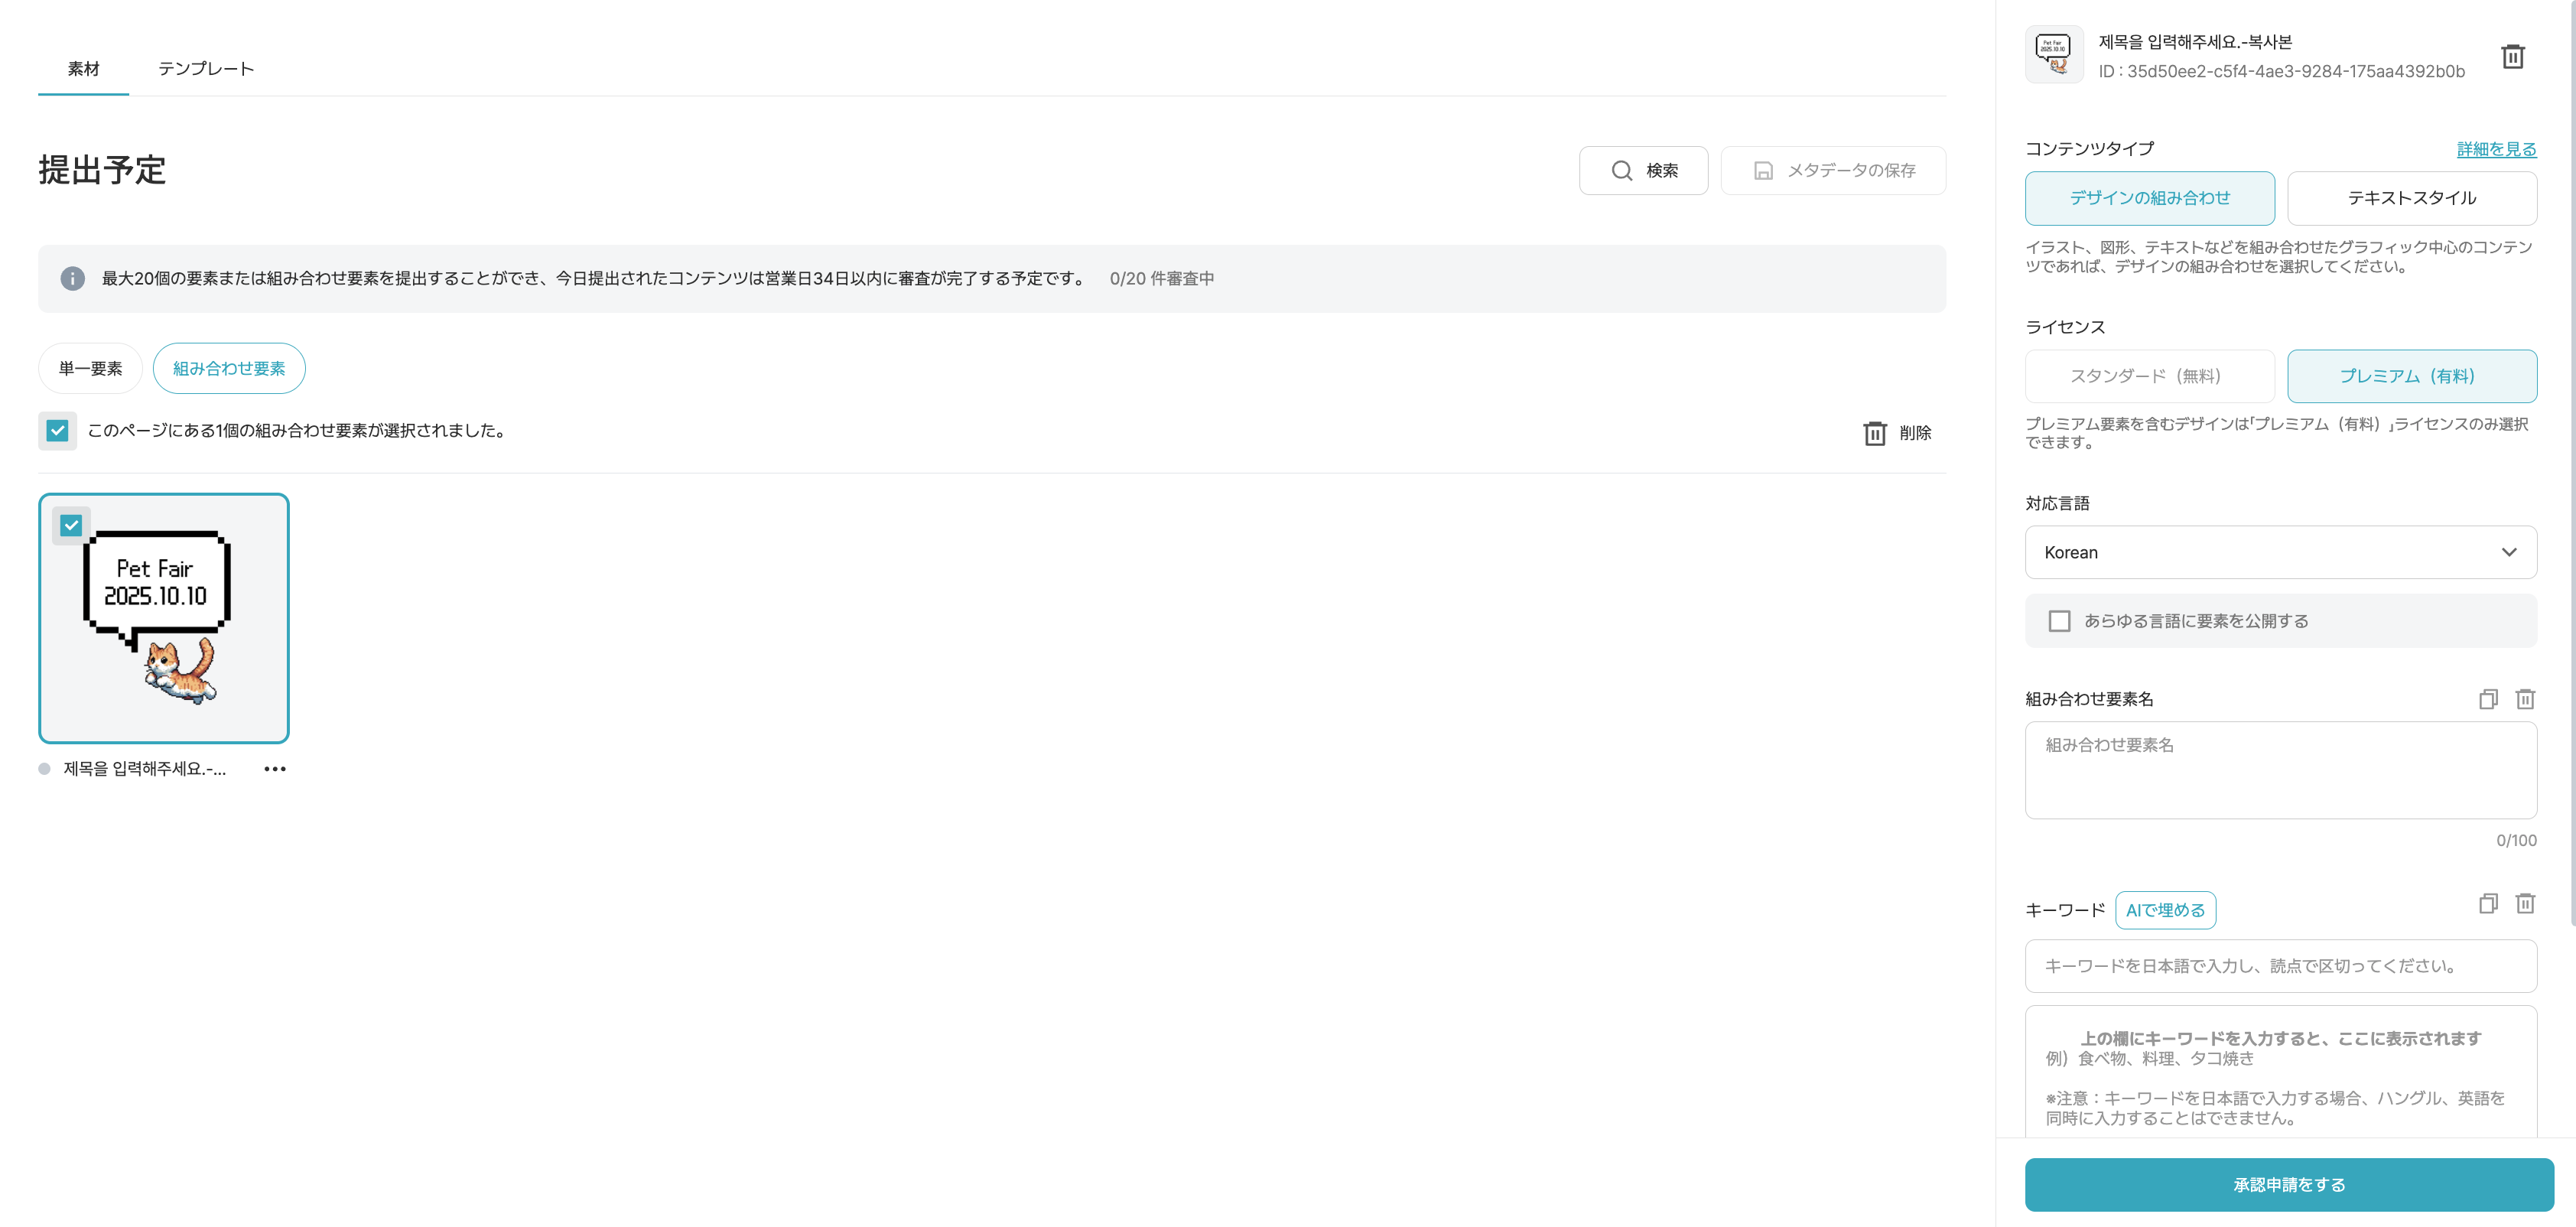Click the 削除 trash icon above the list
The height and width of the screenshot is (1227, 2576).
click(1875, 433)
